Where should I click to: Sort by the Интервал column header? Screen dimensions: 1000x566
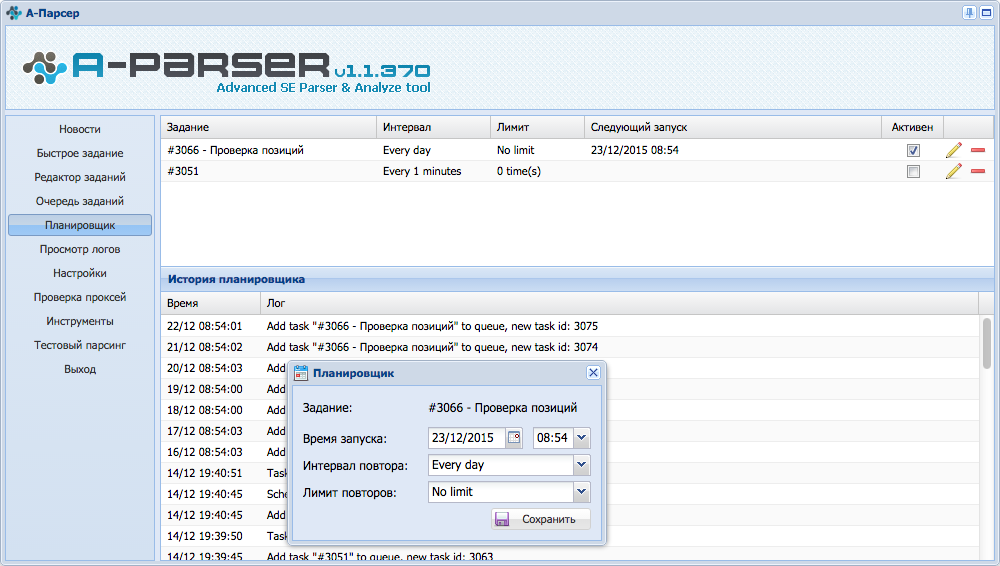pyautogui.click(x=434, y=127)
